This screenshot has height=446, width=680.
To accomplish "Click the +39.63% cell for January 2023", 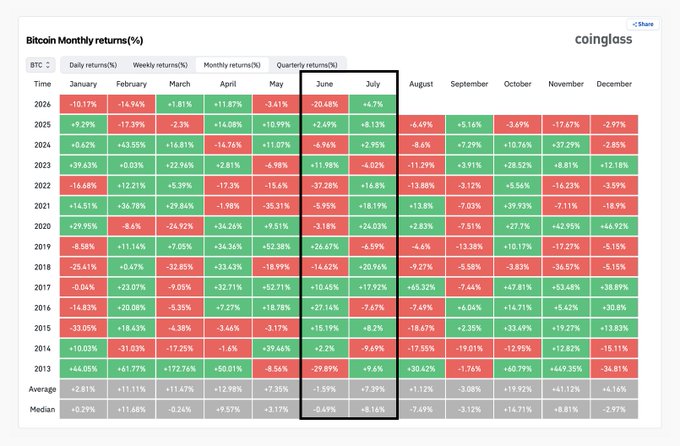I will point(83,165).
